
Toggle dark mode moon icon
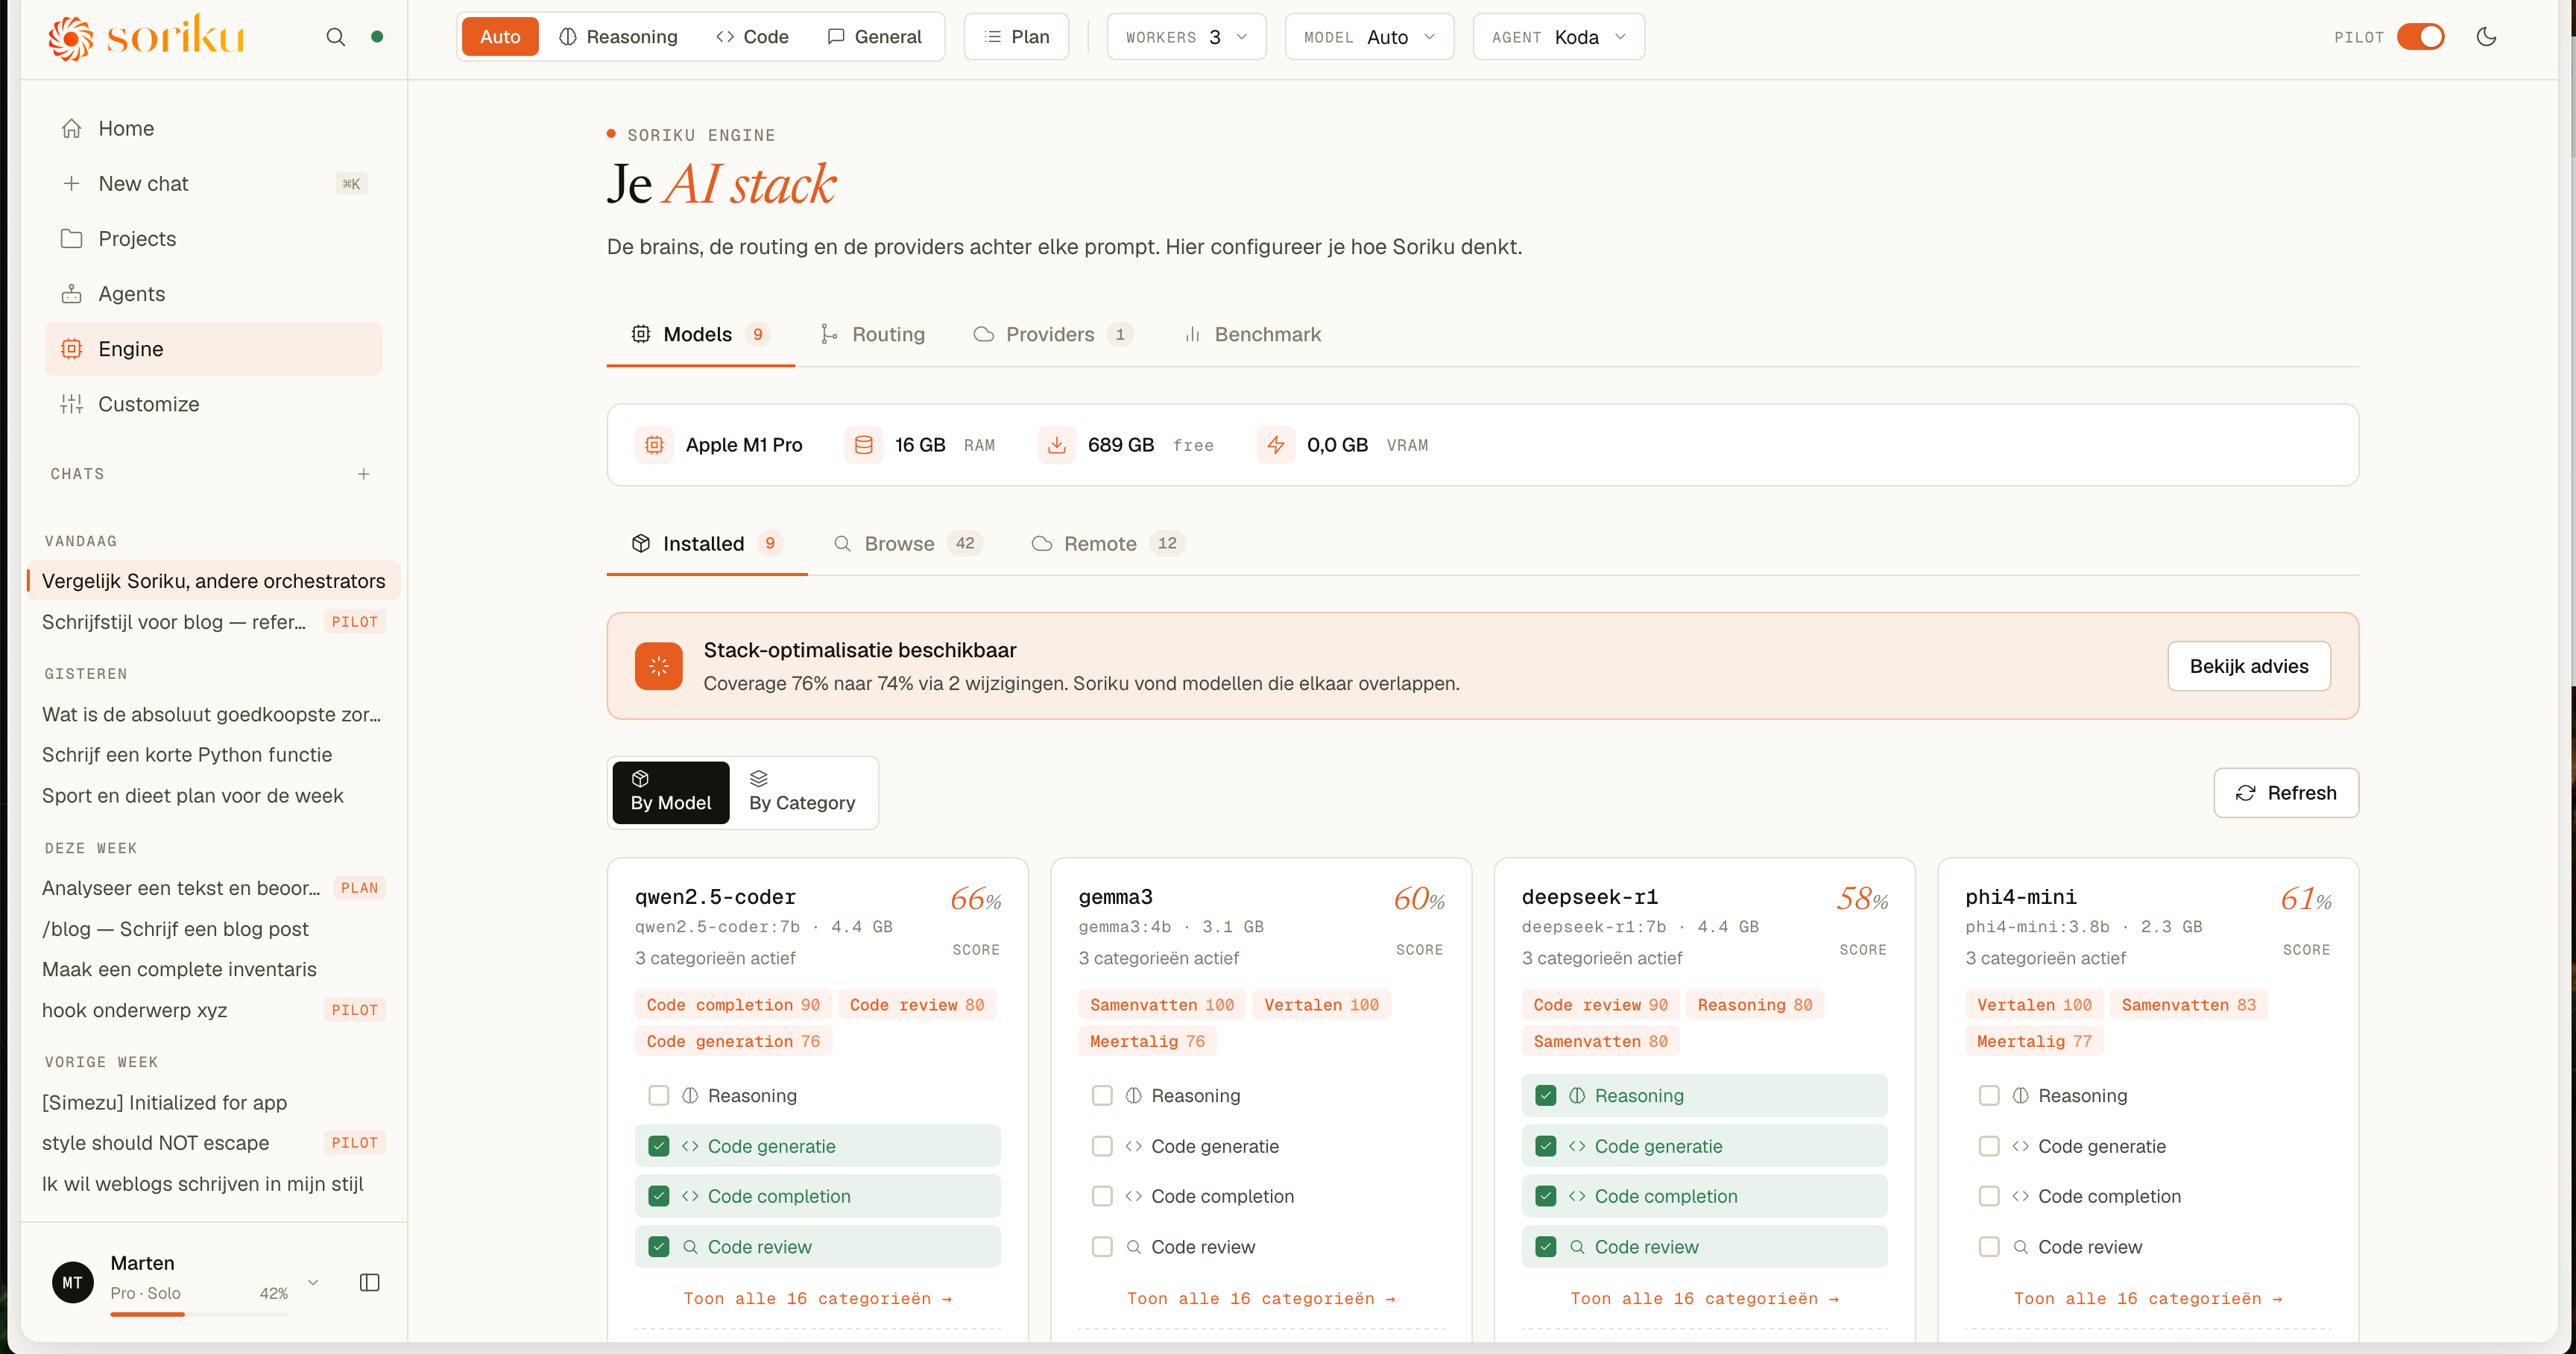click(x=2486, y=37)
